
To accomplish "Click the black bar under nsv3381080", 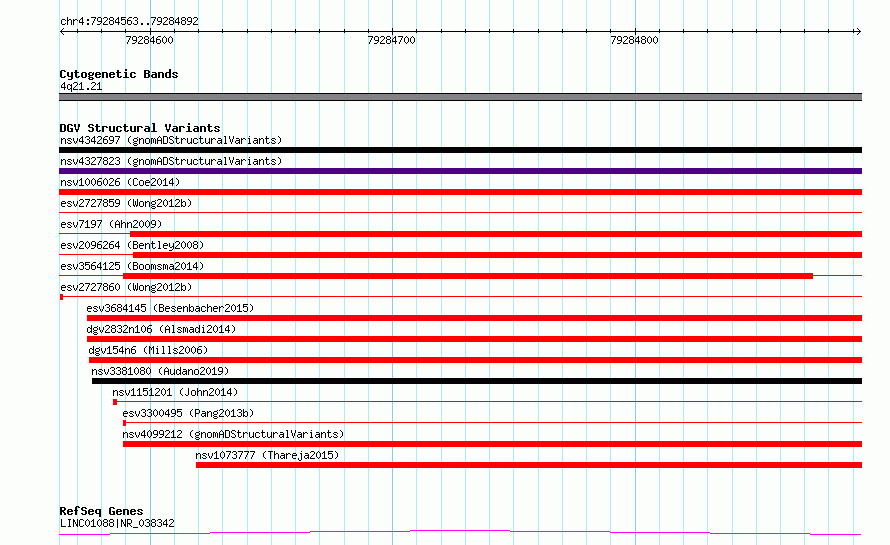I will [477, 381].
